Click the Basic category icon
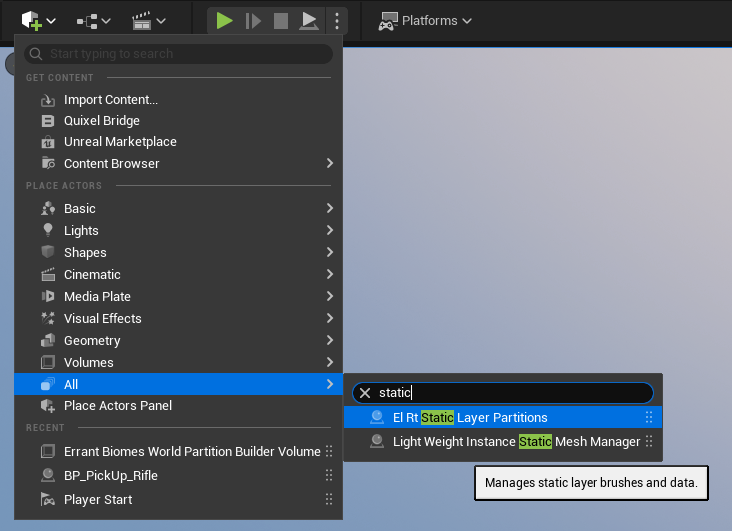This screenshot has height=531, width=732. click(48, 208)
